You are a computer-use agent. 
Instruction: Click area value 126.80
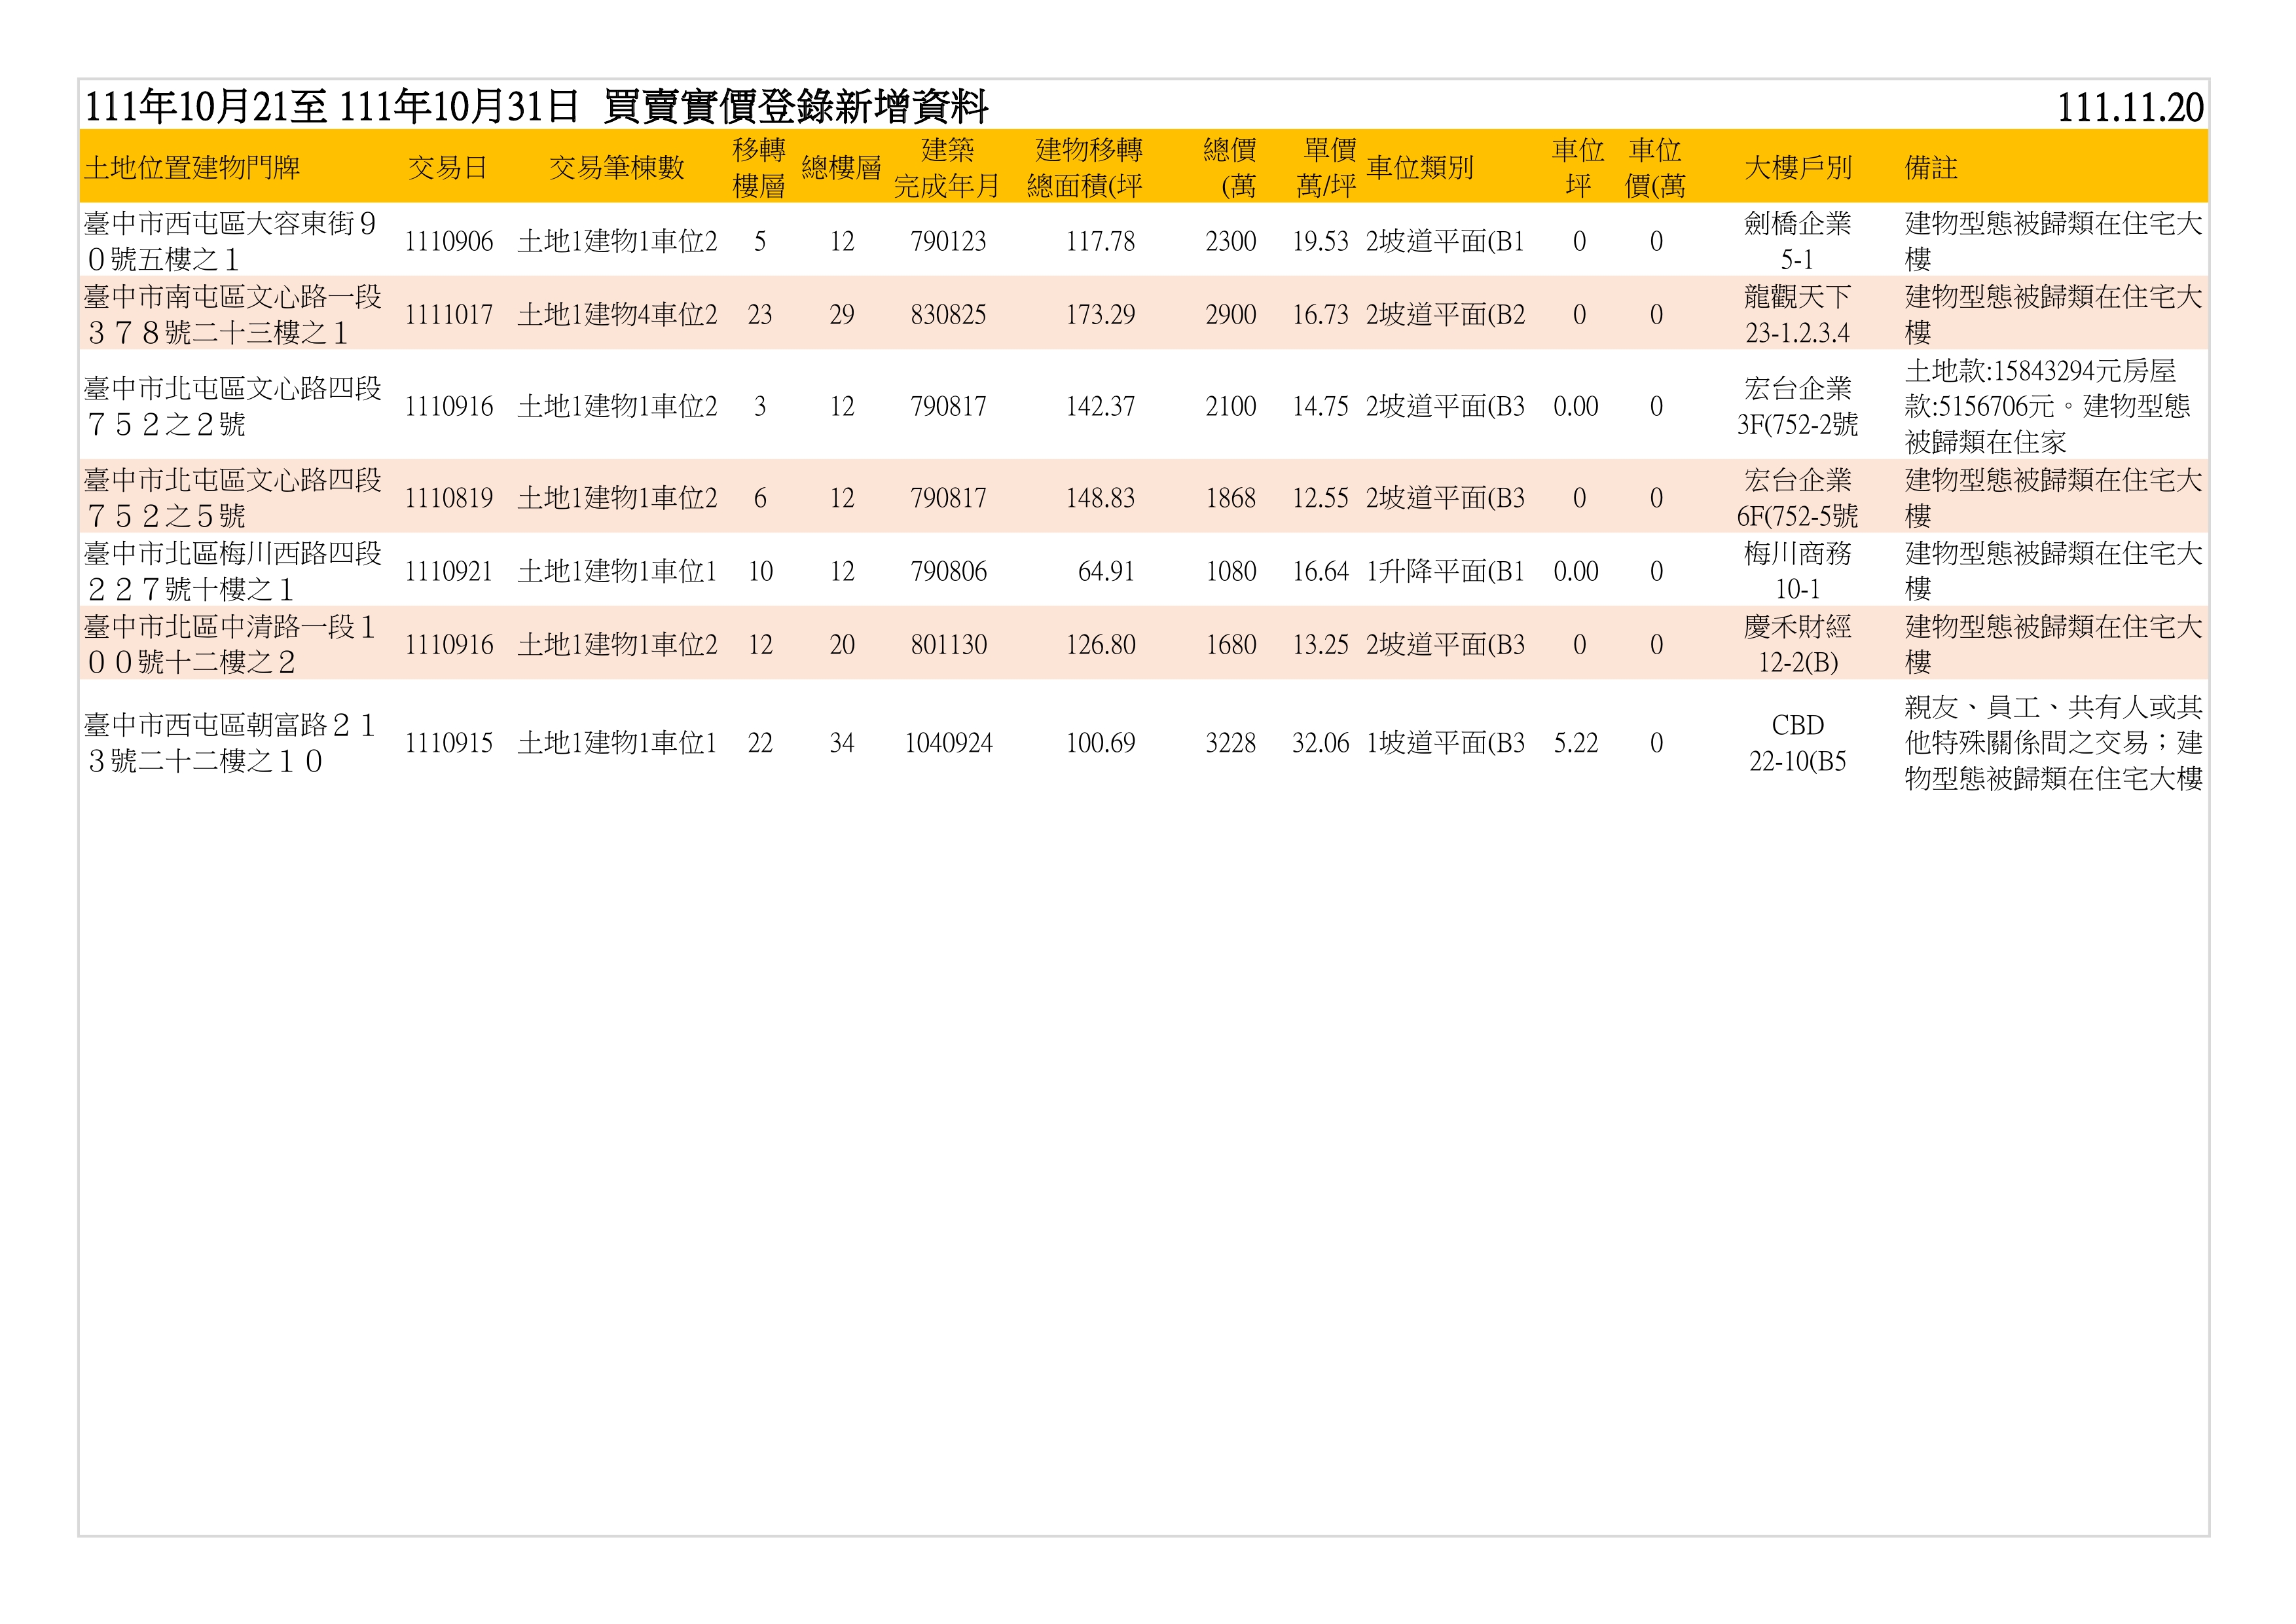click(1100, 644)
